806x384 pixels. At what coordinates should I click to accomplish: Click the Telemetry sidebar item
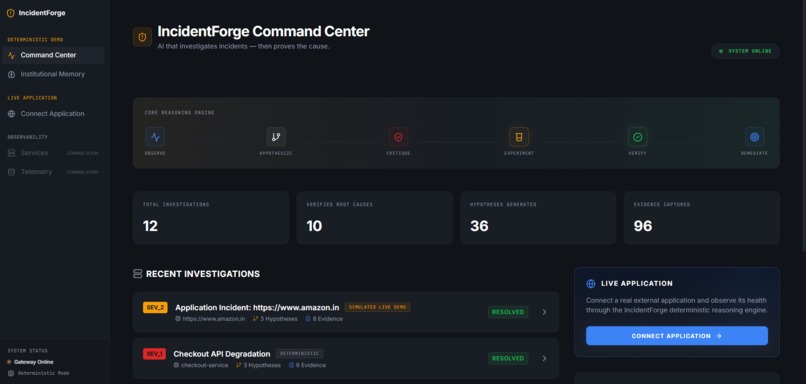tap(53, 172)
